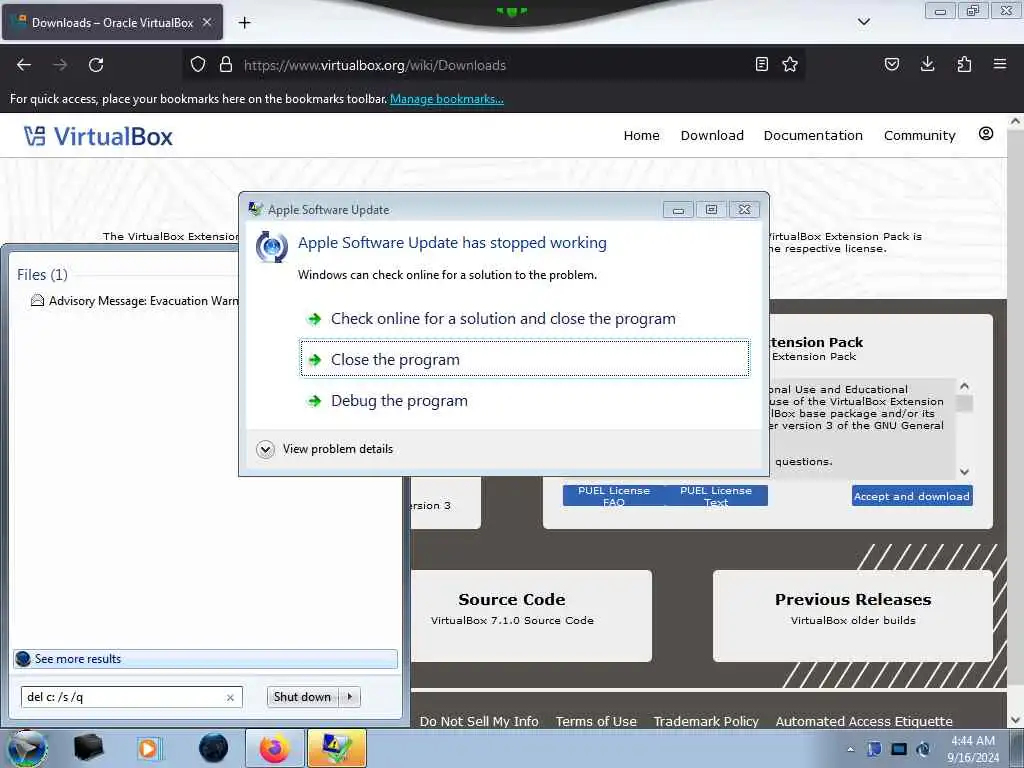Image resolution: width=1024 pixels, height=768 pixels.
Task: Click the network monitor tray icon
Action: [899, 749]
